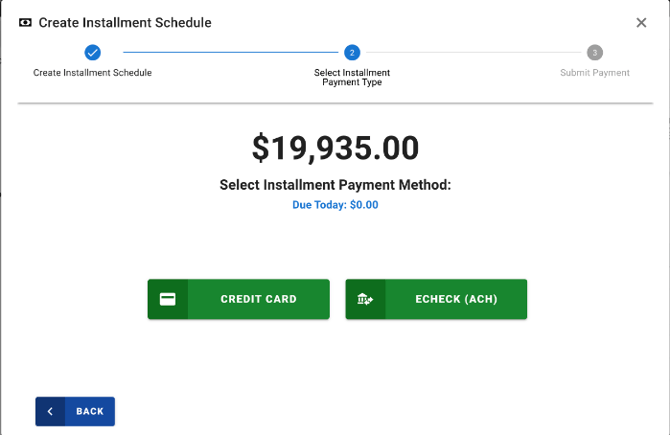Screen dimensions: 670x435
Task: Select the 'Submit Payment' step label
Action: 595,73
